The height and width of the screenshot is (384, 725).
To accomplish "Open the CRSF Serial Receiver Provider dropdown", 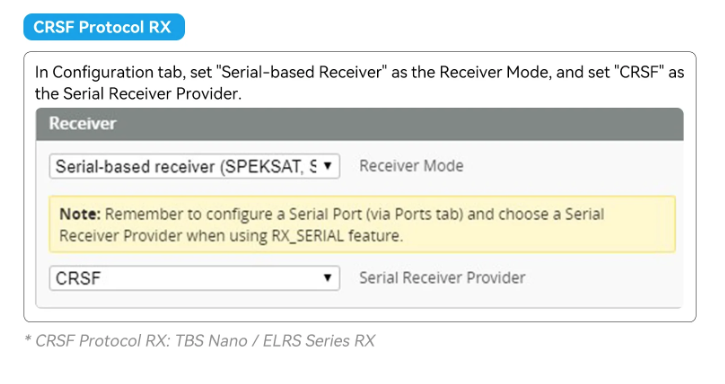I will click(x=195, y=278).
